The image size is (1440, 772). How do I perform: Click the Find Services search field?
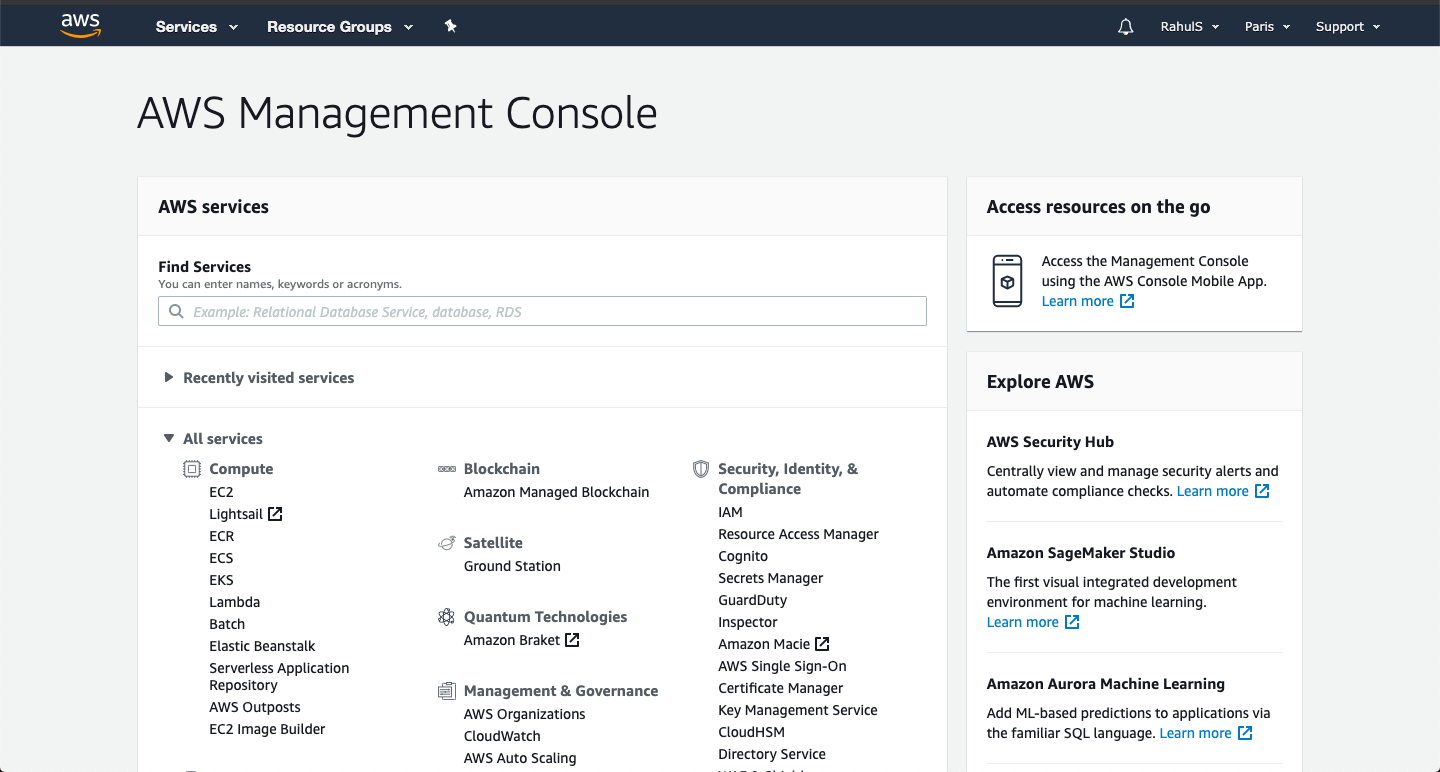(x=542, y=311)
